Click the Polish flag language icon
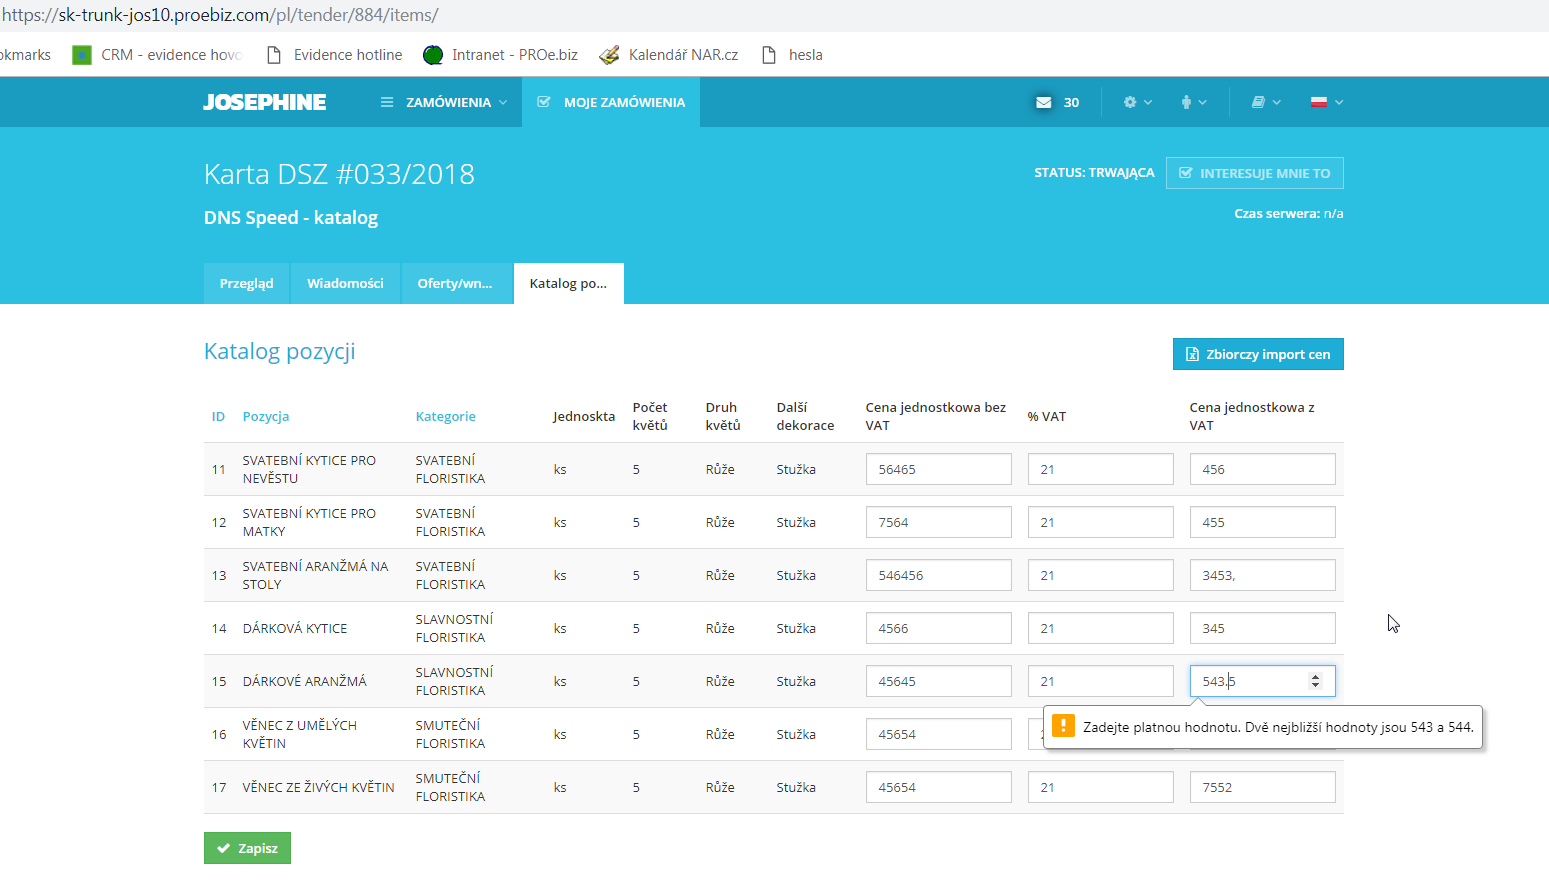 click(x=1319, y=102)
